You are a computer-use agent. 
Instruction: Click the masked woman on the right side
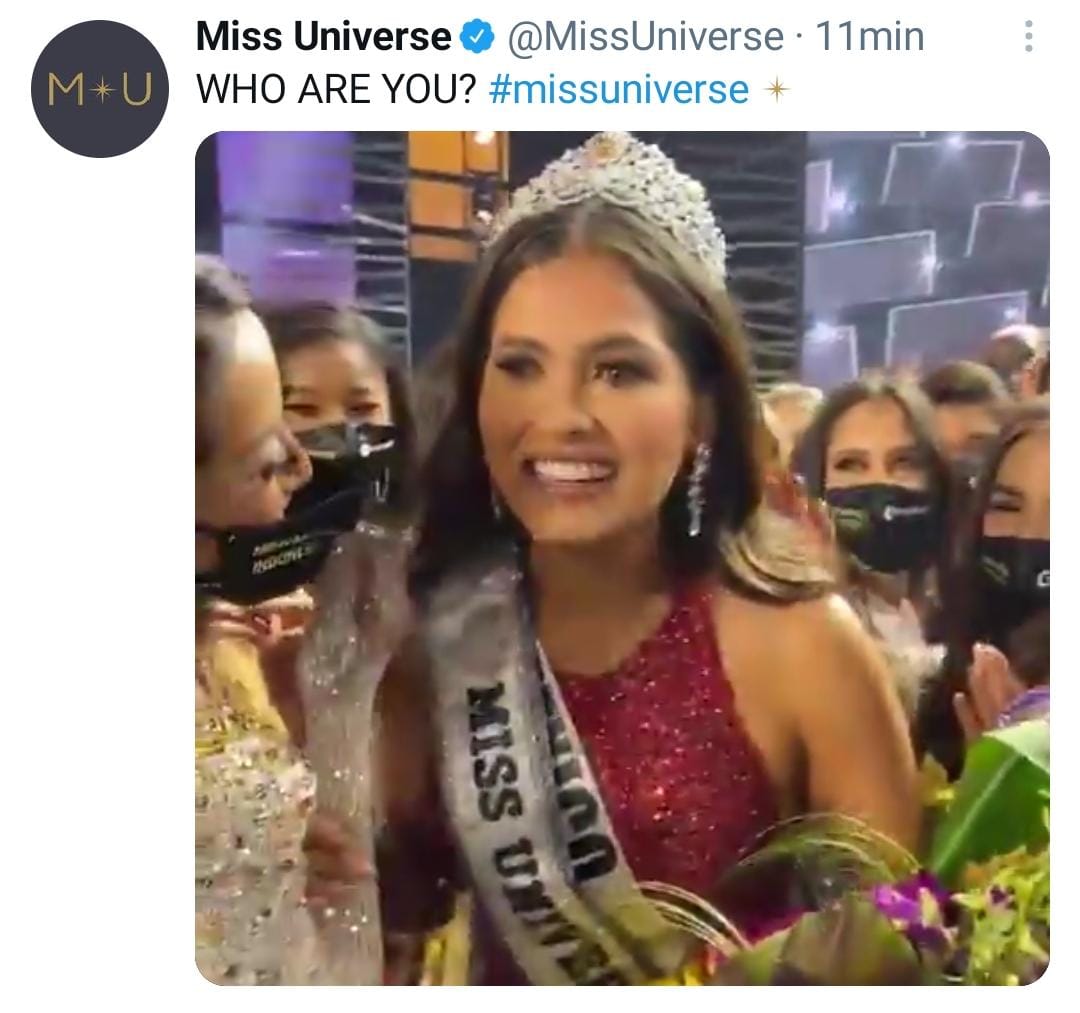(x=878, y=482)
